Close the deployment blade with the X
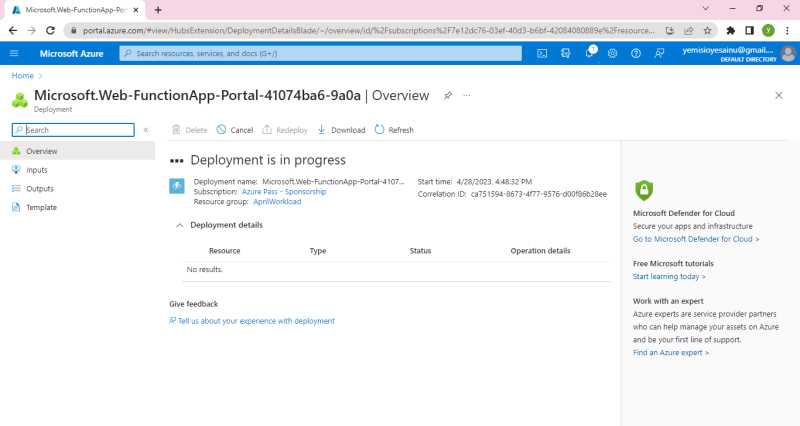 coord(779,95)
